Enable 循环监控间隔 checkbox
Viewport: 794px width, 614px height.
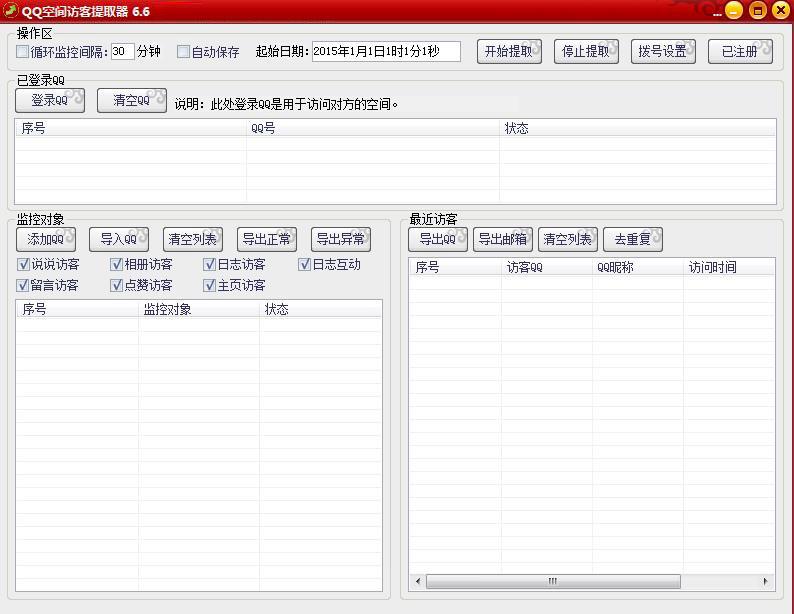point(22,52)
